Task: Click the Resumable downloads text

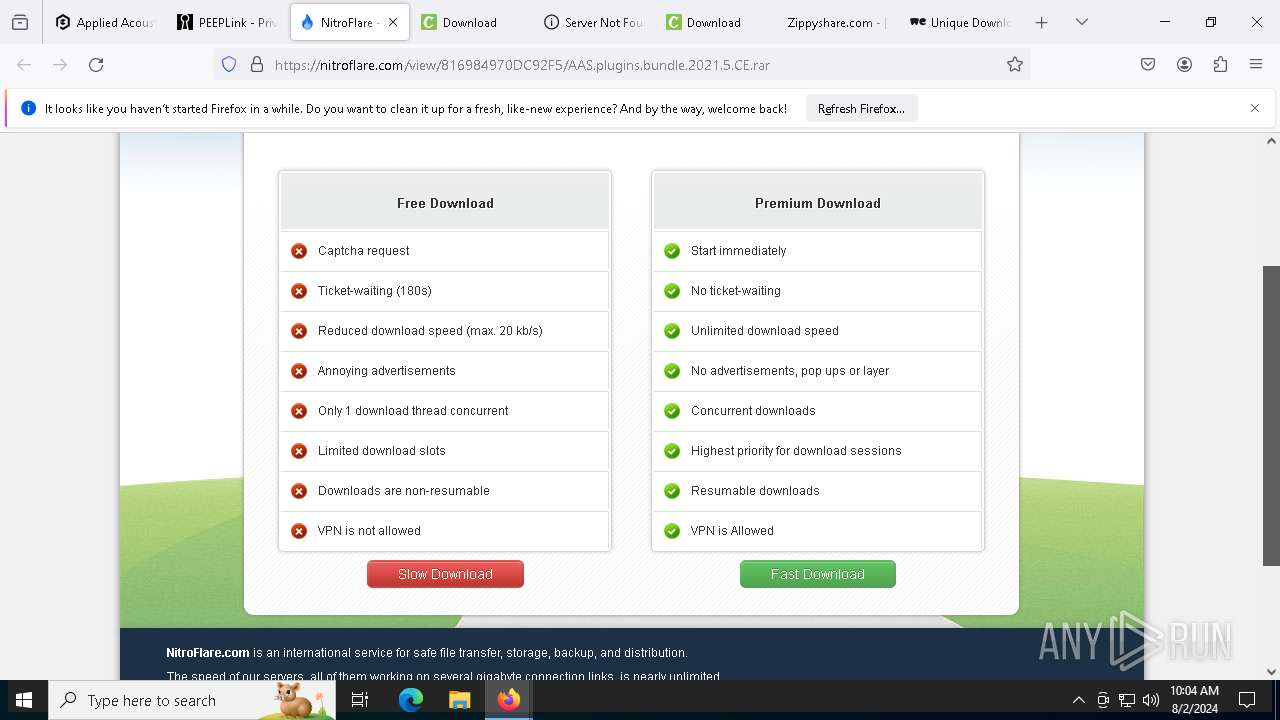Action: pyautogui.click(x=755, y=491)
